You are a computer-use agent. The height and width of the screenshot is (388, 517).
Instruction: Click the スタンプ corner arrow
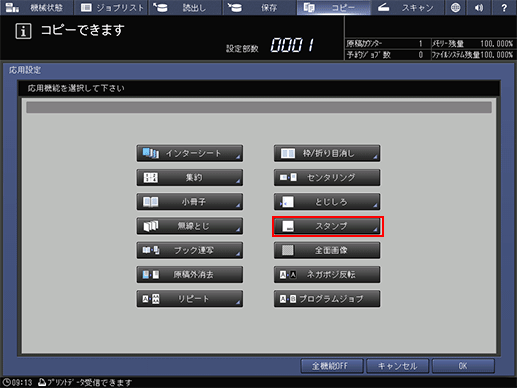coord(375,229)
